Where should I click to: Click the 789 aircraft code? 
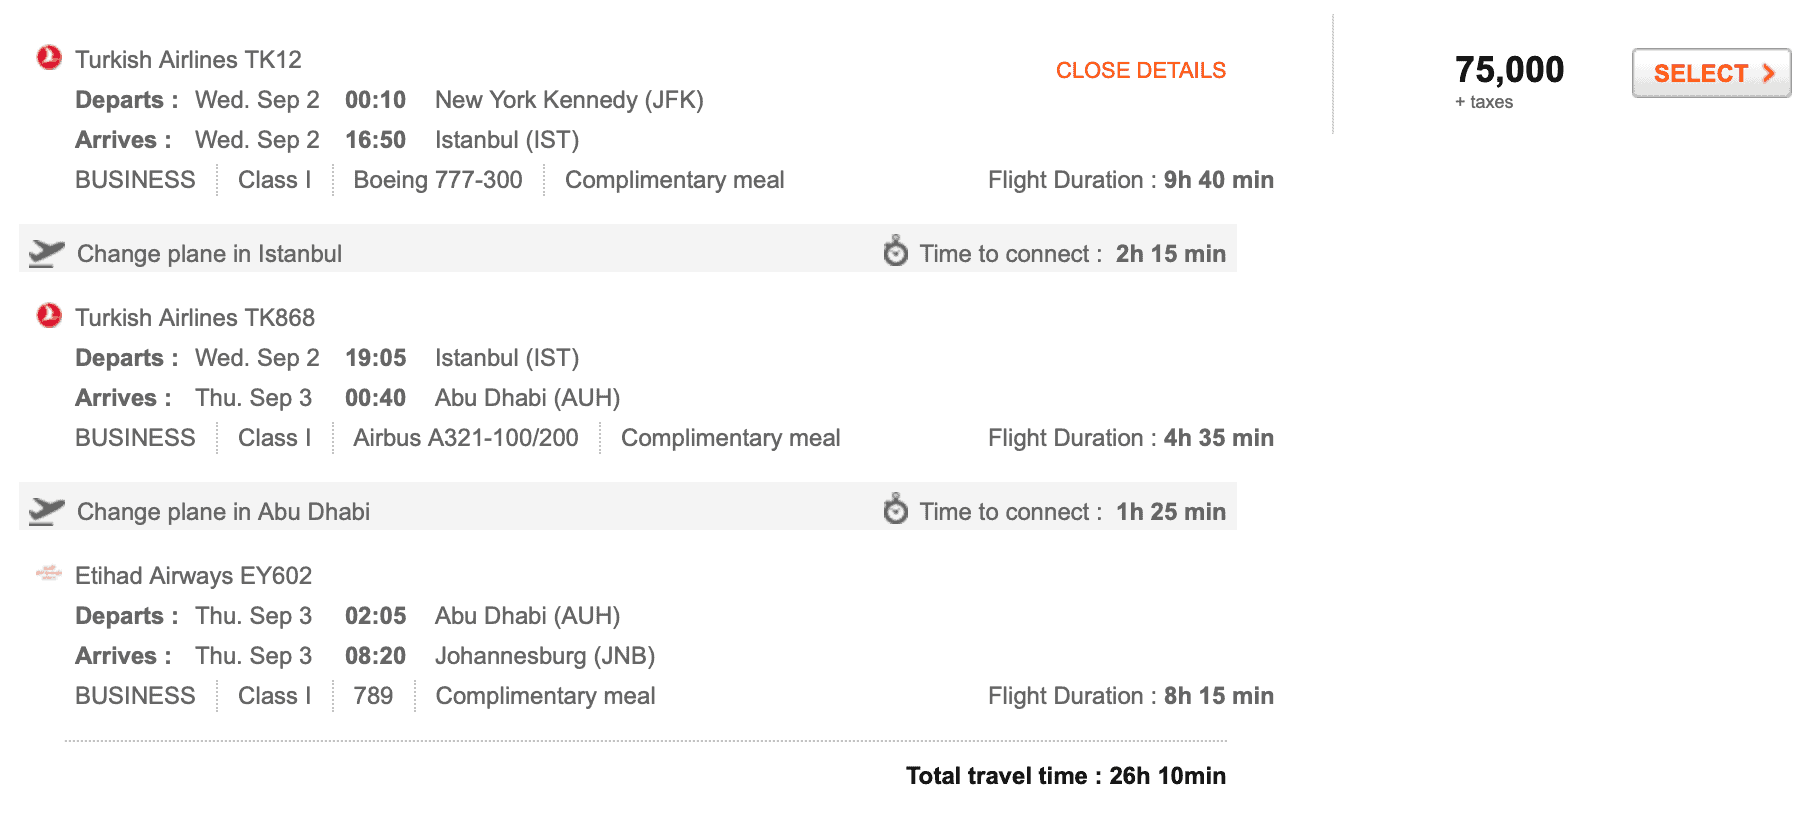[373, 696]
